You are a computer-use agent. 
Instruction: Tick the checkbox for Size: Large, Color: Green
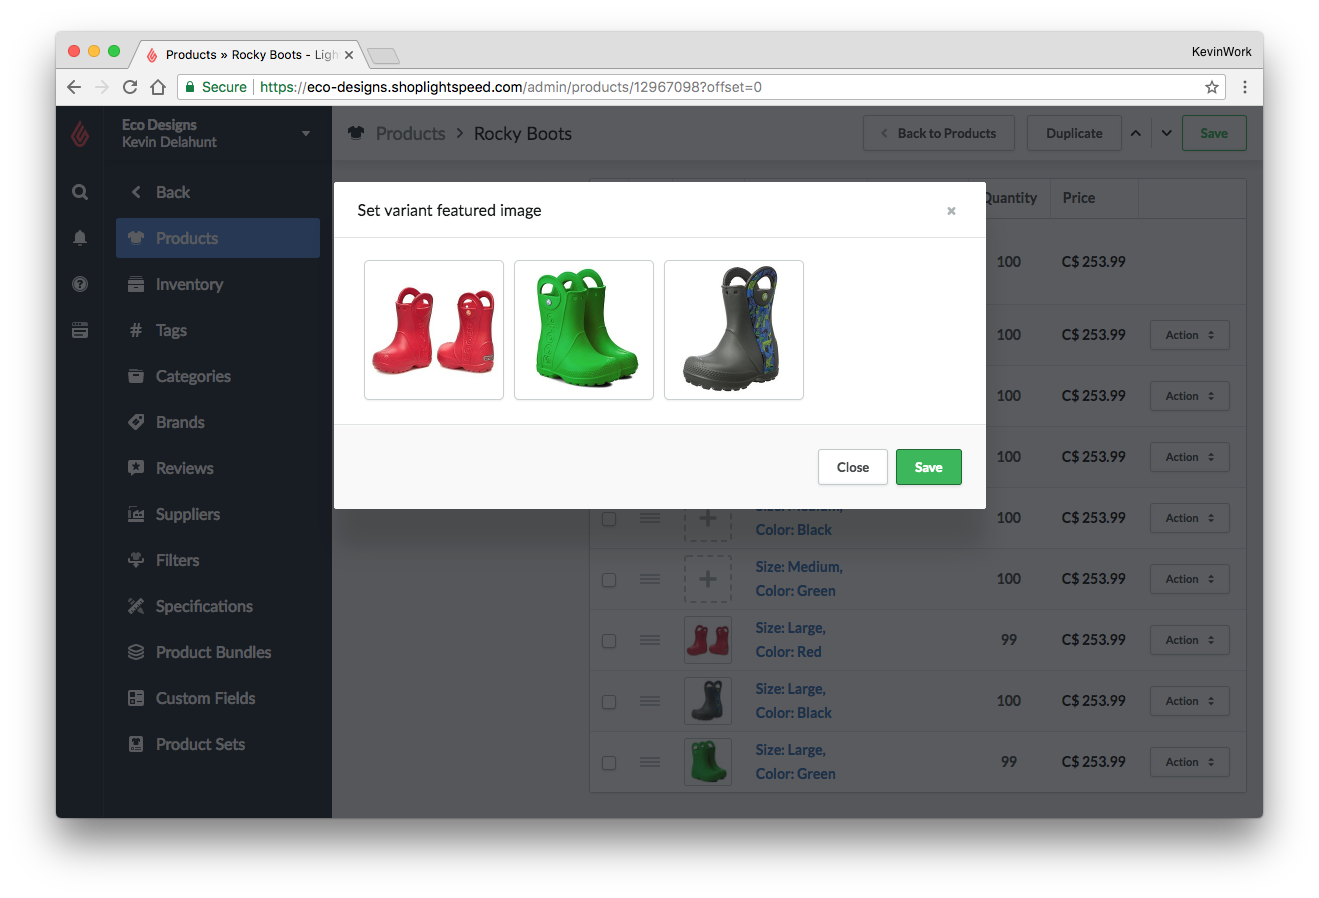[x=609, y=763]
